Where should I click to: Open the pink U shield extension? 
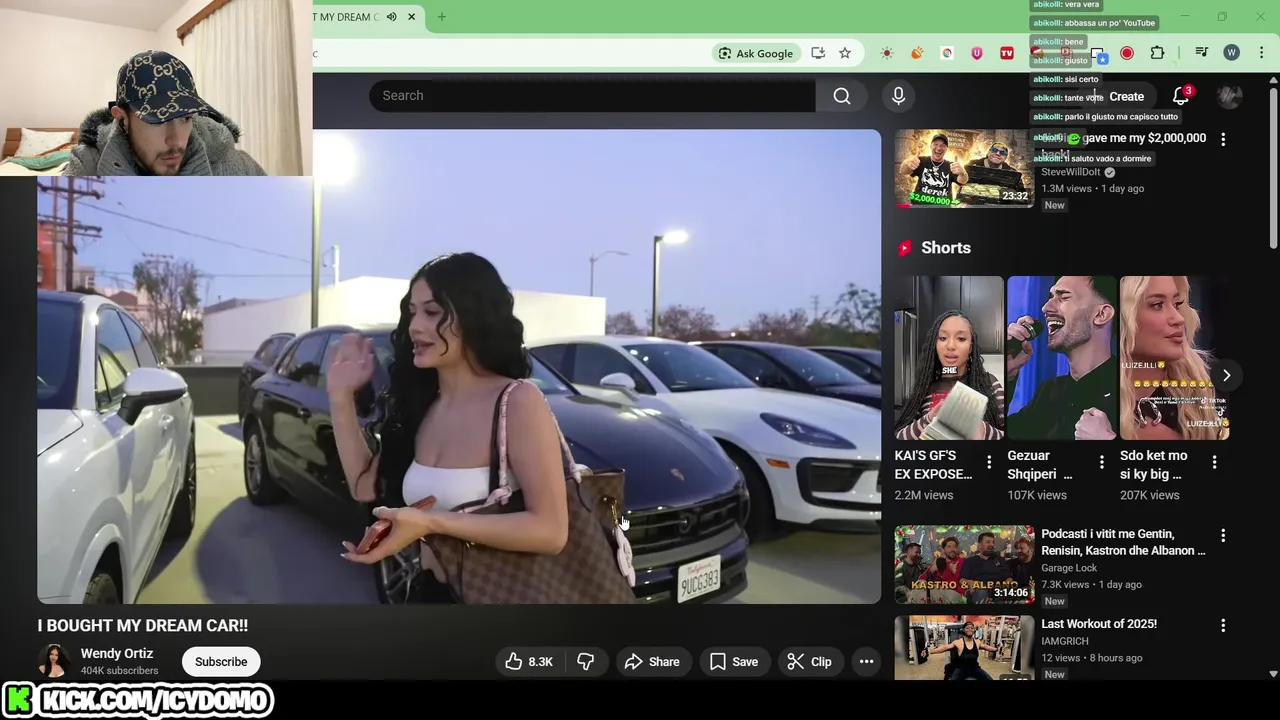point(977,53)
